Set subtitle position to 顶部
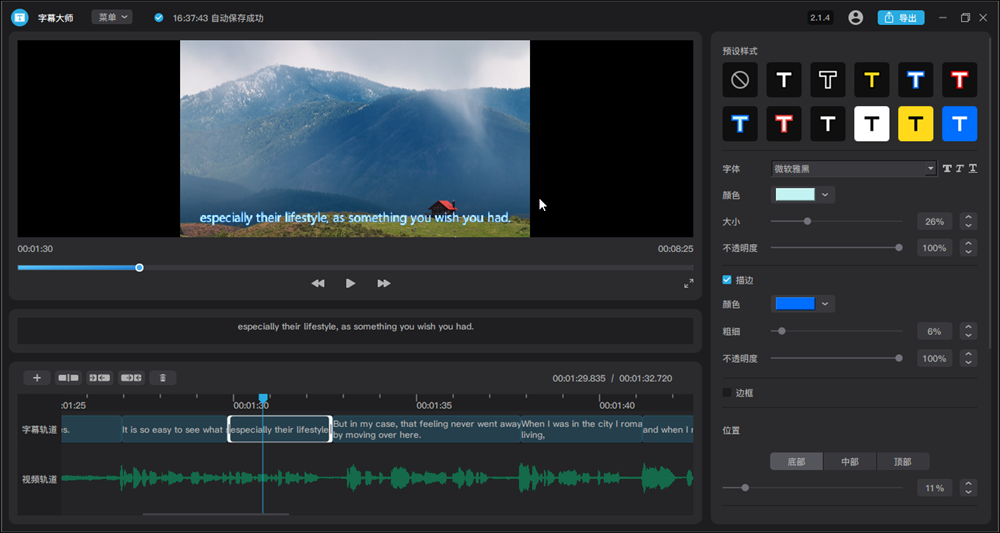The image size is (1000, 533). tap(902, 462)
